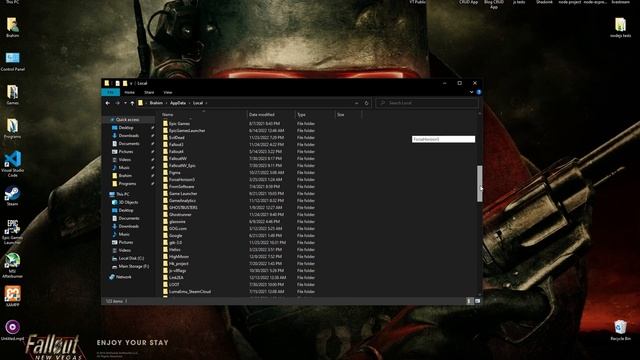Open Main Storage (F:) drive in sidebar
This screenshot has width=640, height=360.
pyautogui.click(x=130, y=267)
